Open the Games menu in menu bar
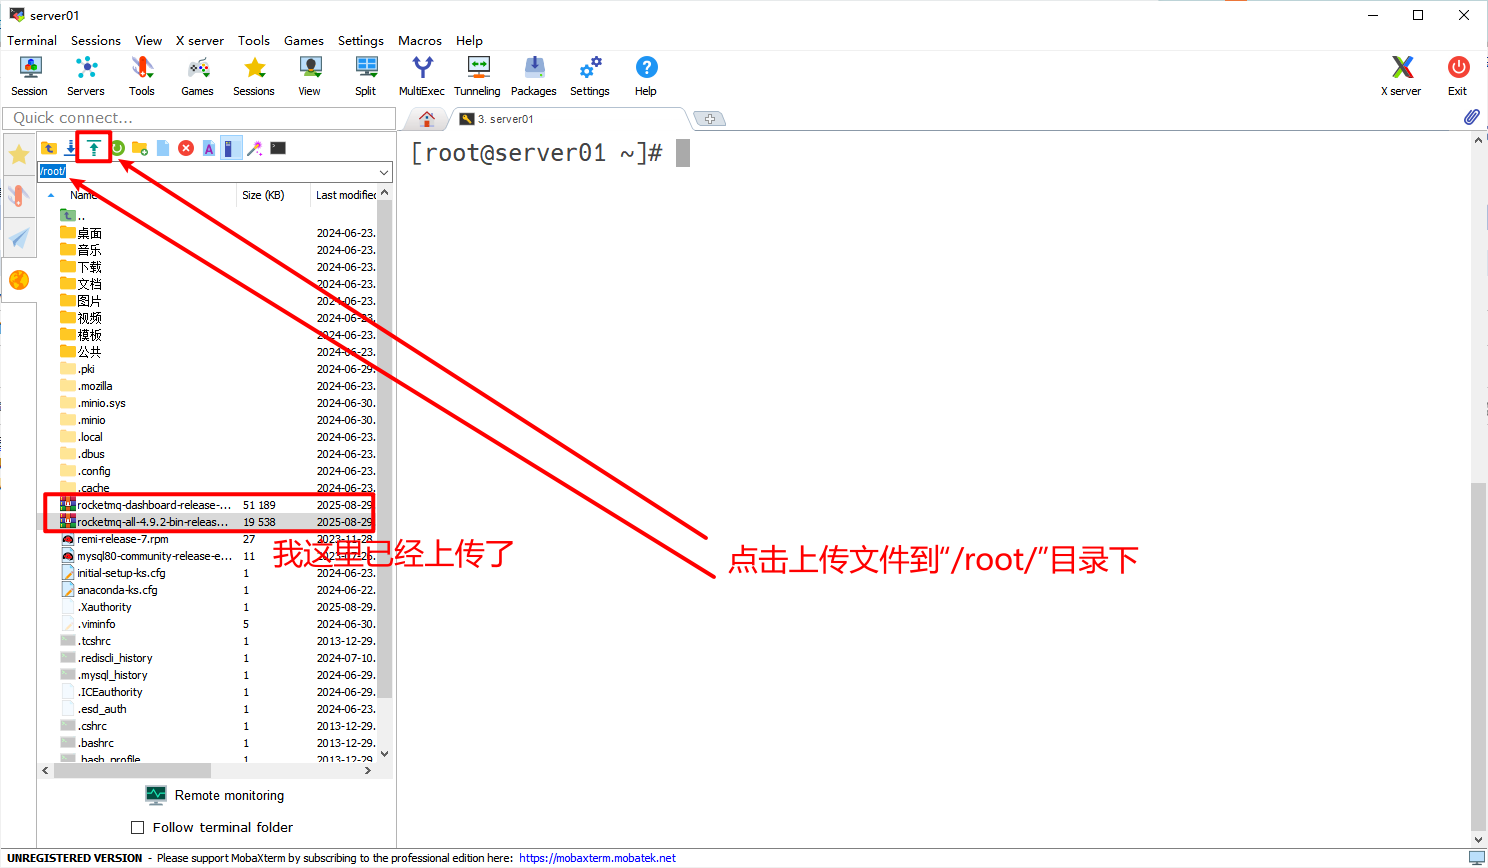 click(304, 40)
